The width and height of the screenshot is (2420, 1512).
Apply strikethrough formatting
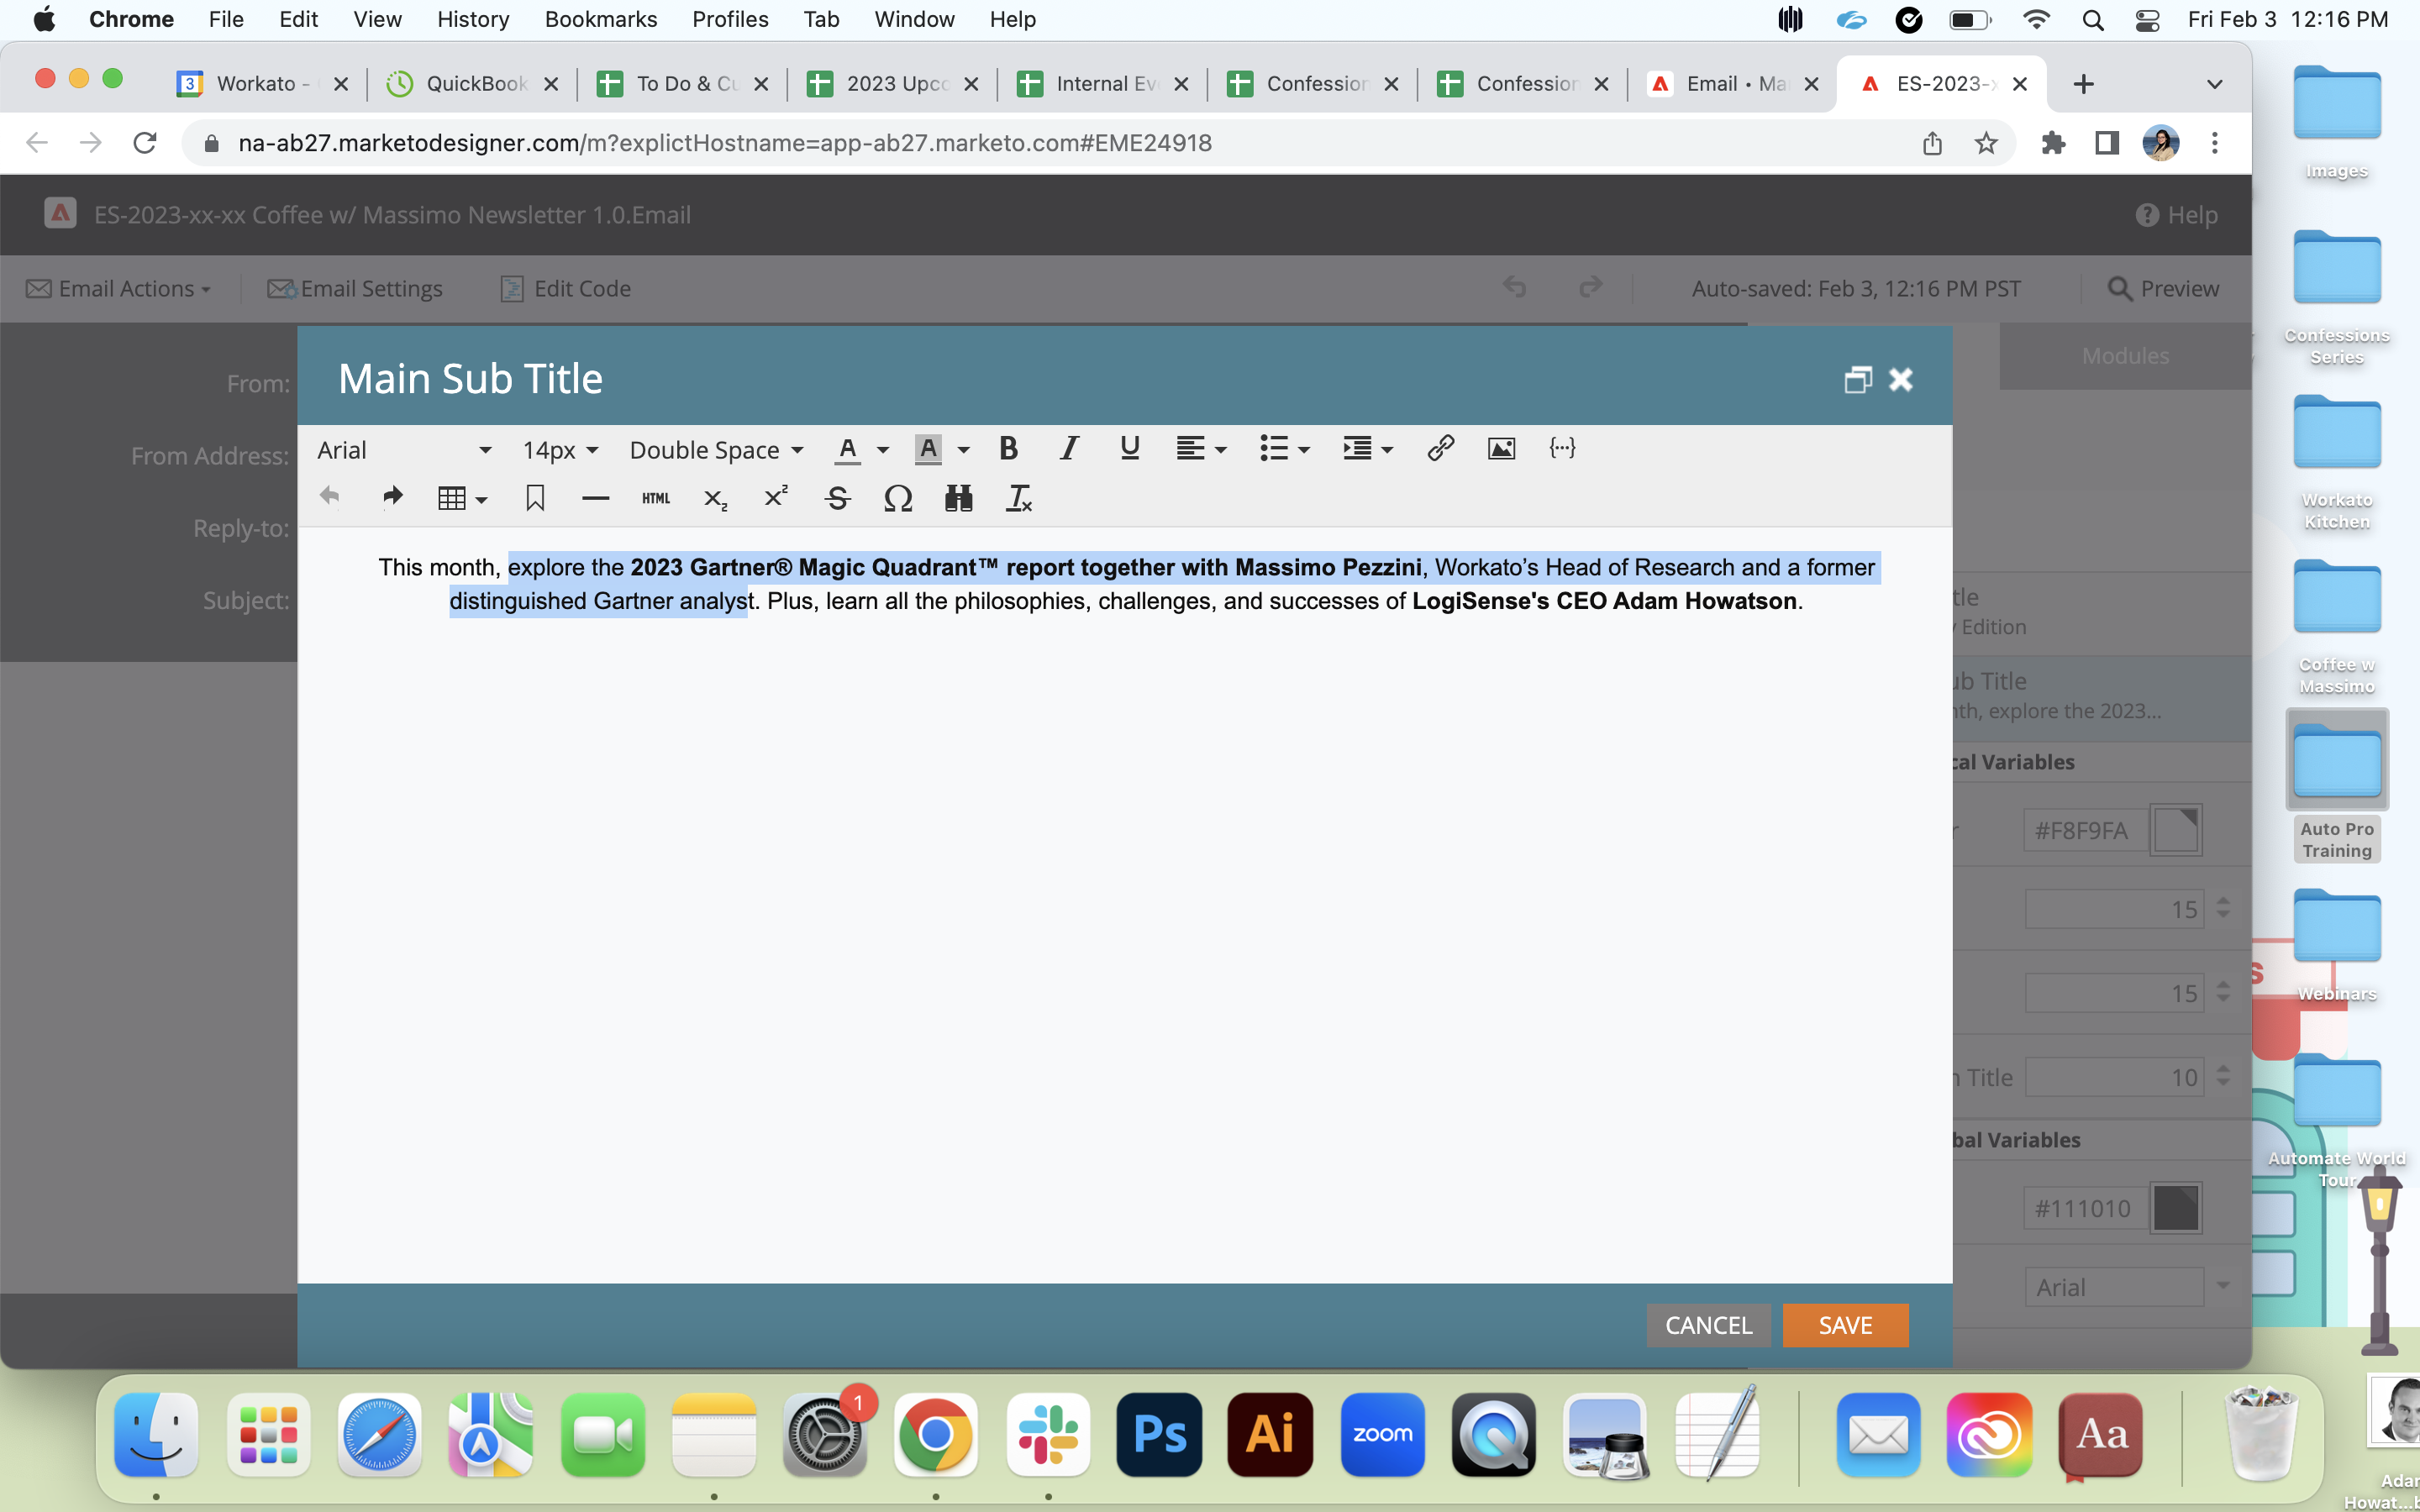pyautogui.click(x=838, y=498)
